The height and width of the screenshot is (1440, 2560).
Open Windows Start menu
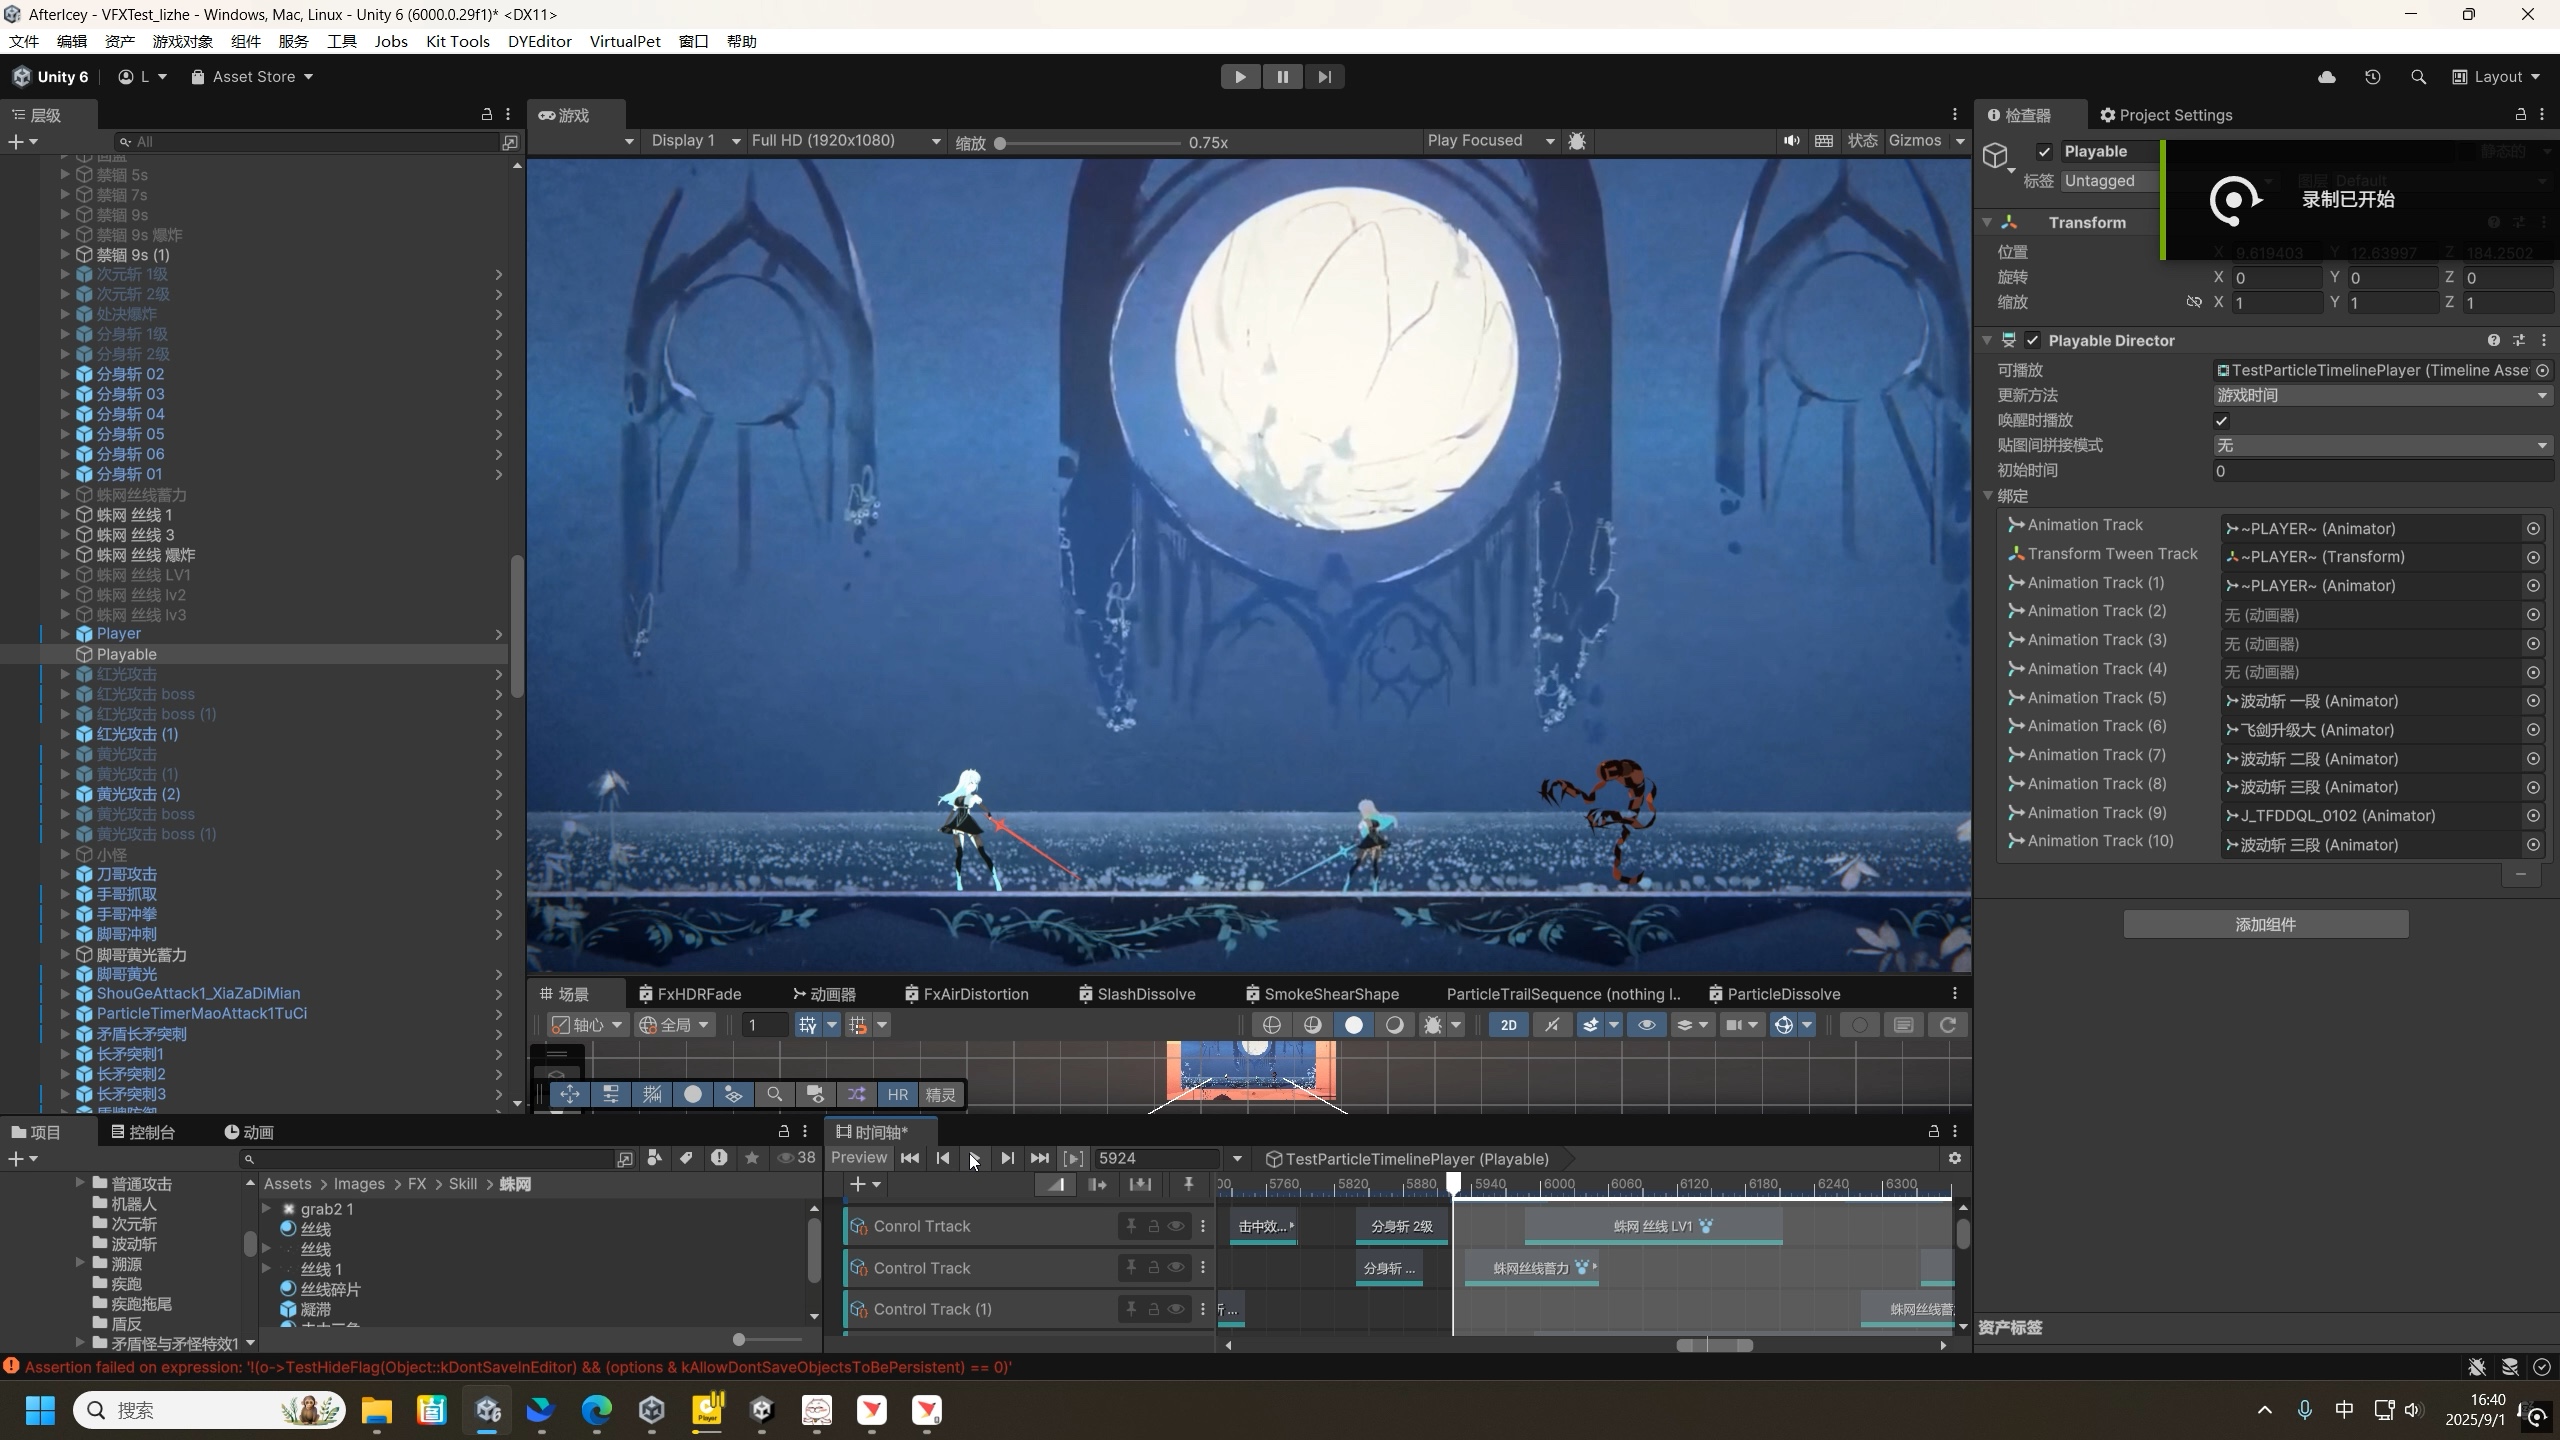40,1410
